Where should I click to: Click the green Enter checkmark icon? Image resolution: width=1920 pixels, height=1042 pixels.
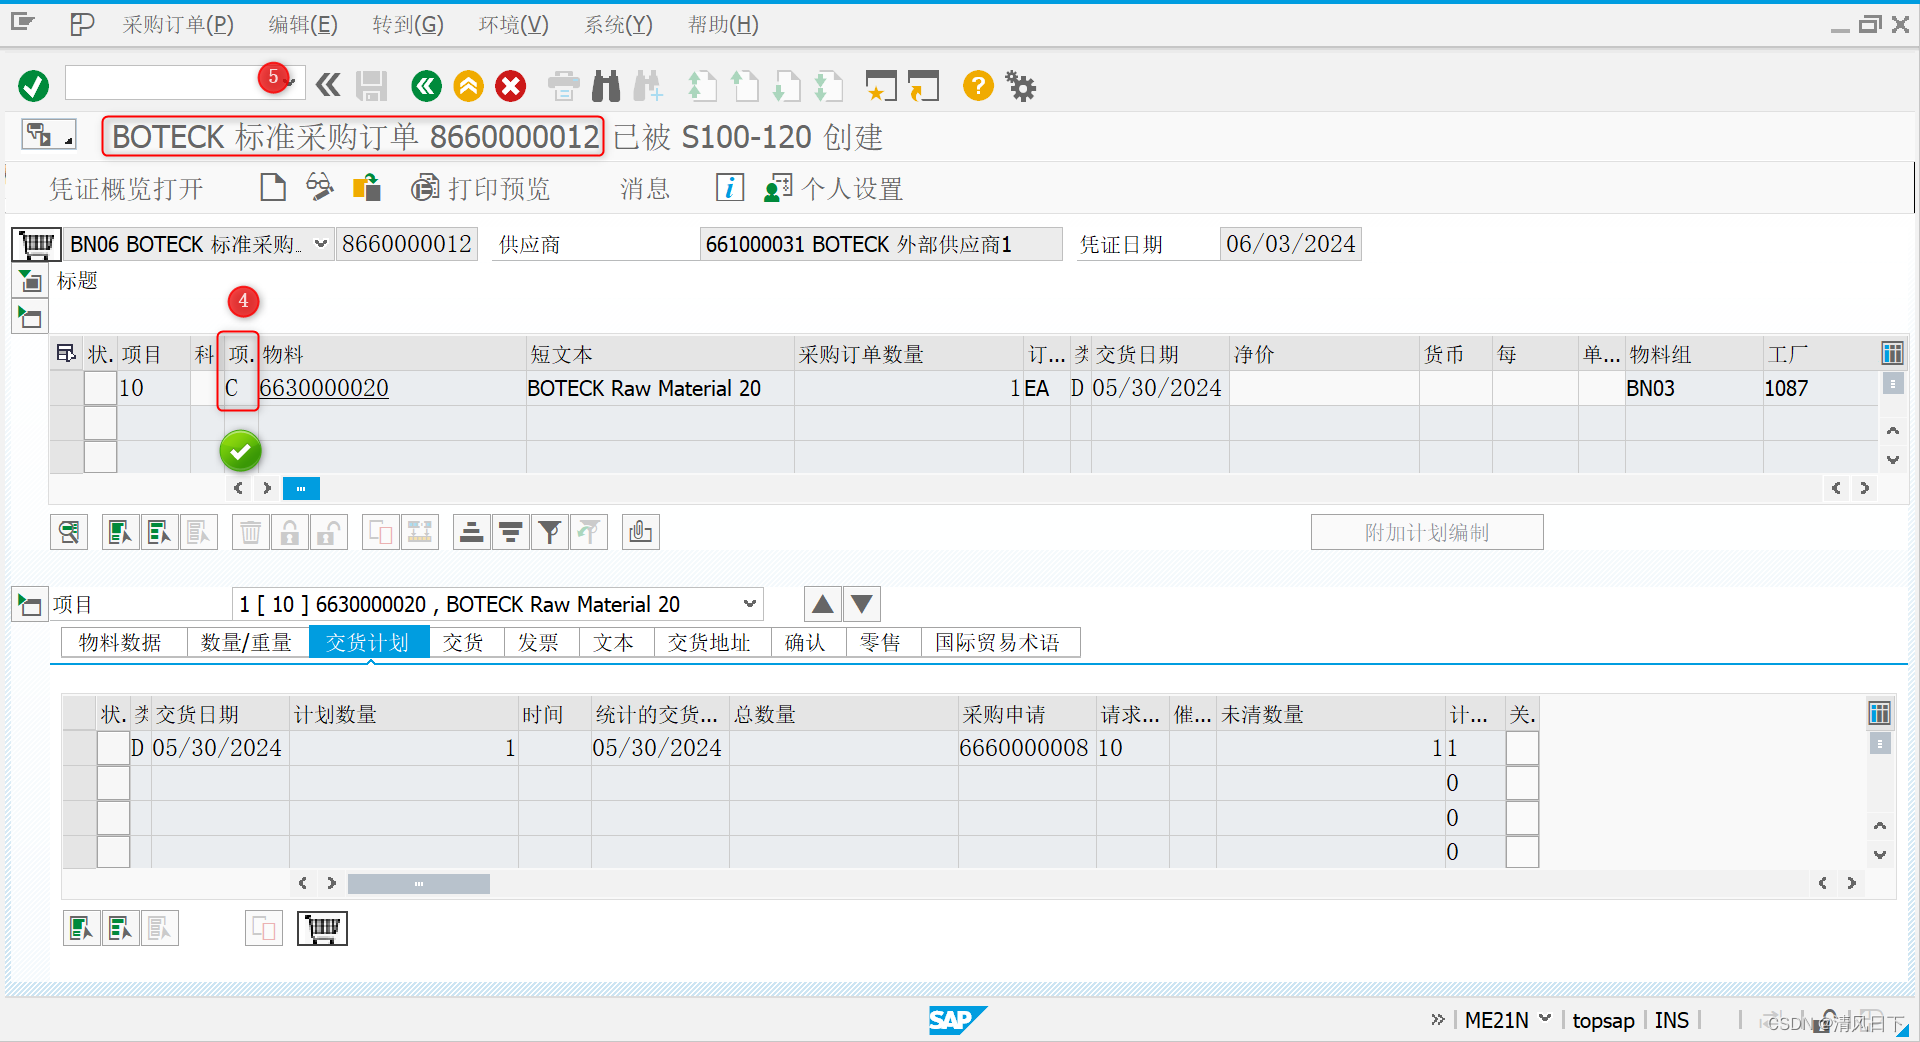(33, 86)
